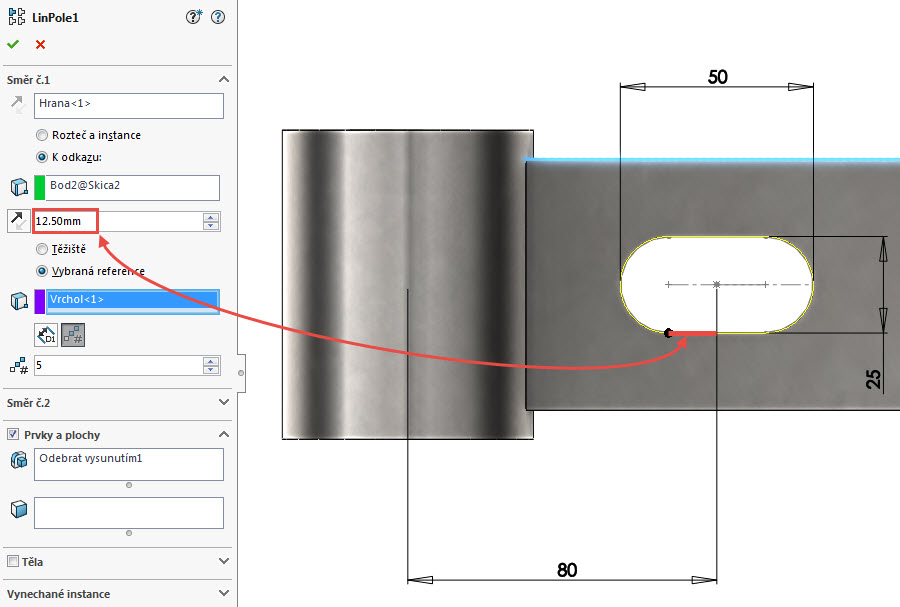Click the features to pattern icon
The width and height of the screenshot is (900, 607).
[x=17, y=461]
